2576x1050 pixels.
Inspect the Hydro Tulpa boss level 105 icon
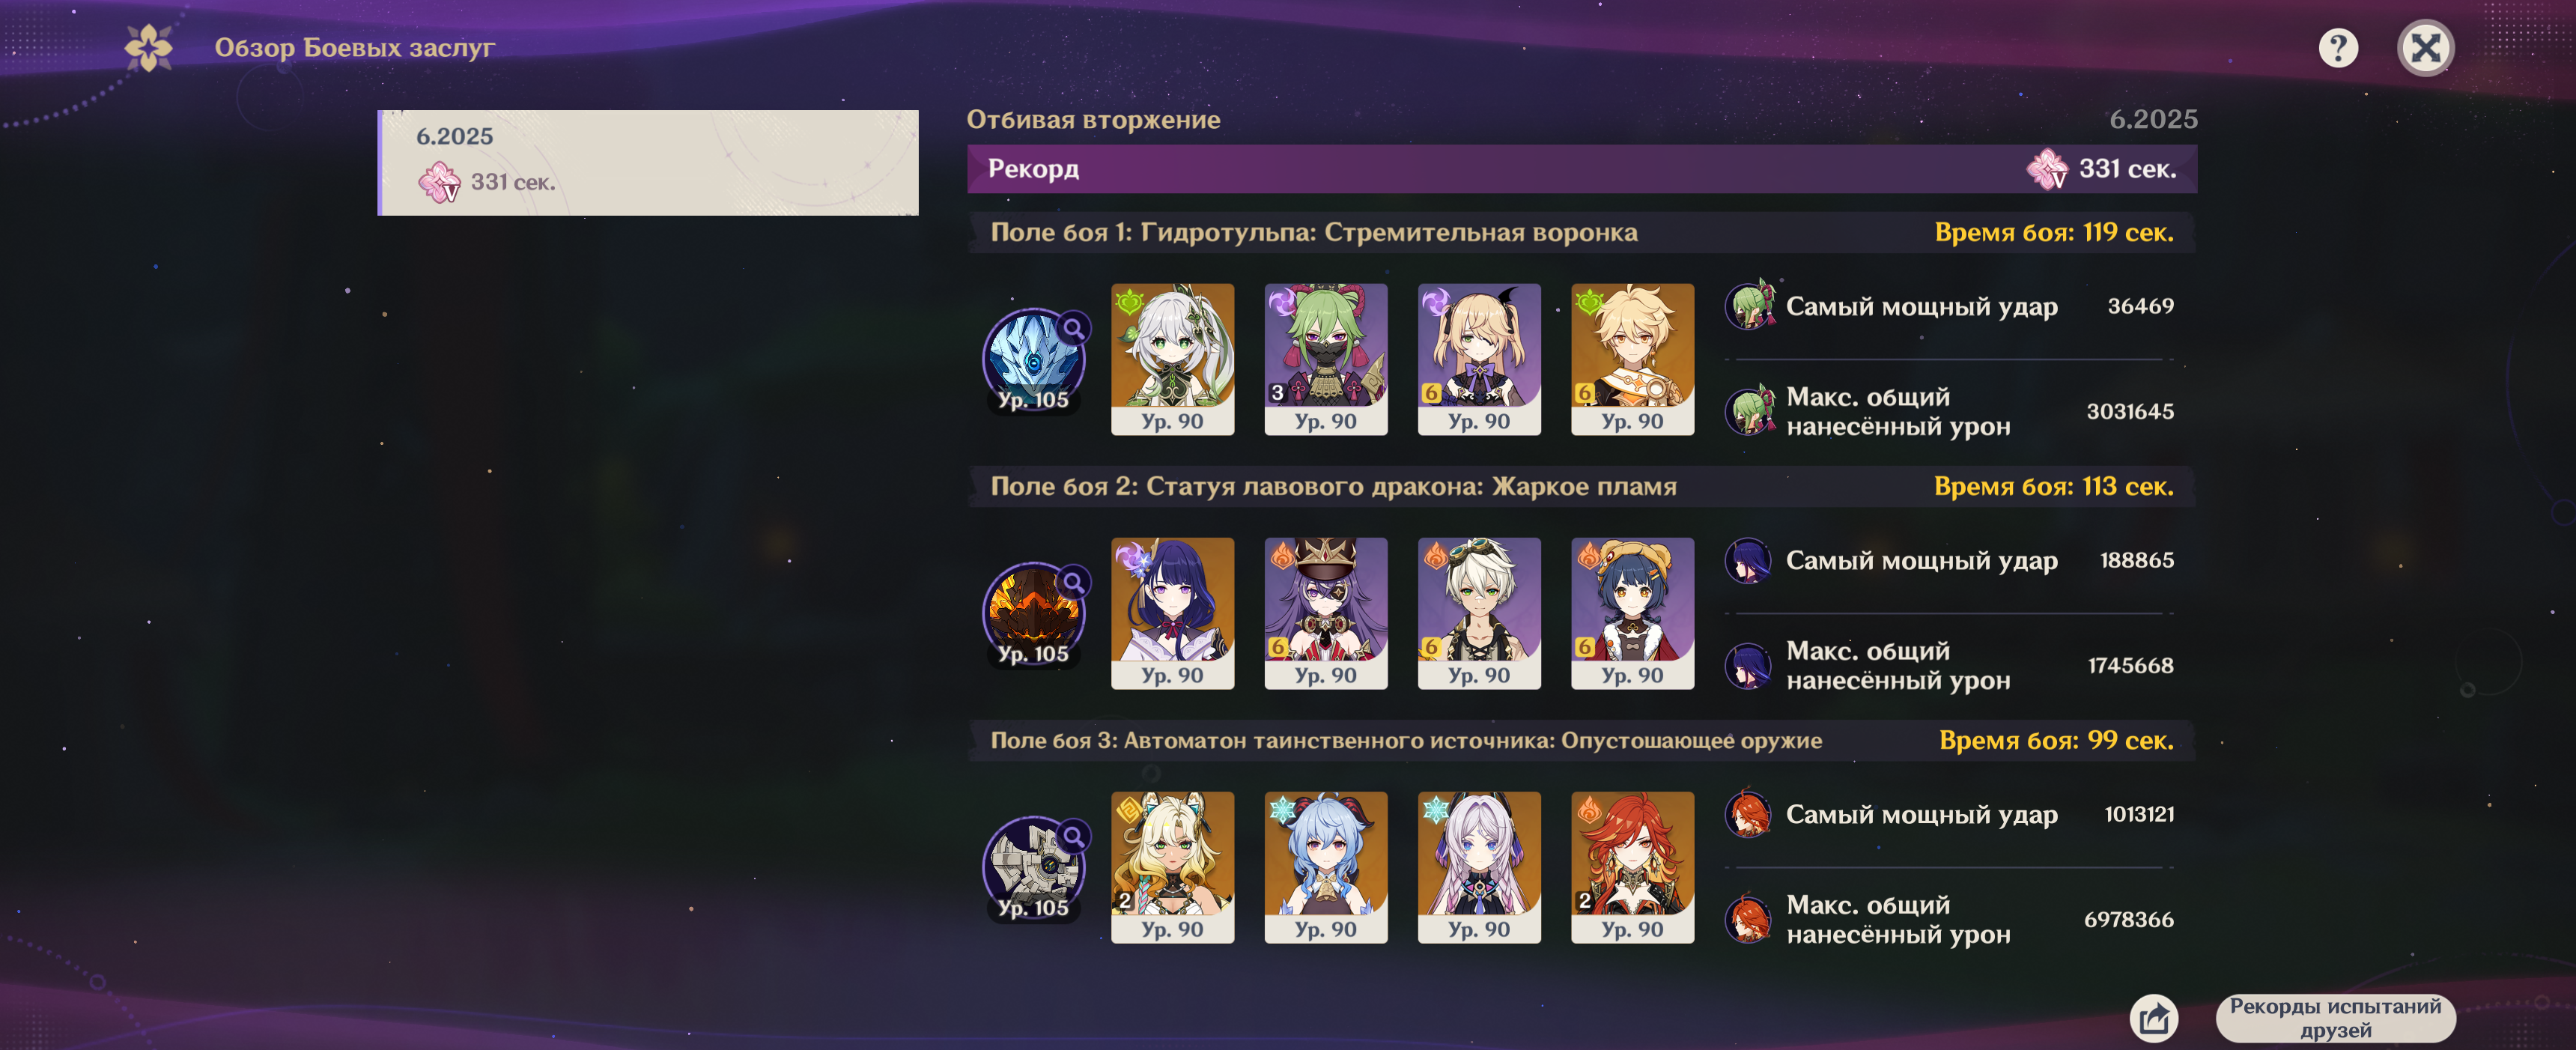point(1033,359)
